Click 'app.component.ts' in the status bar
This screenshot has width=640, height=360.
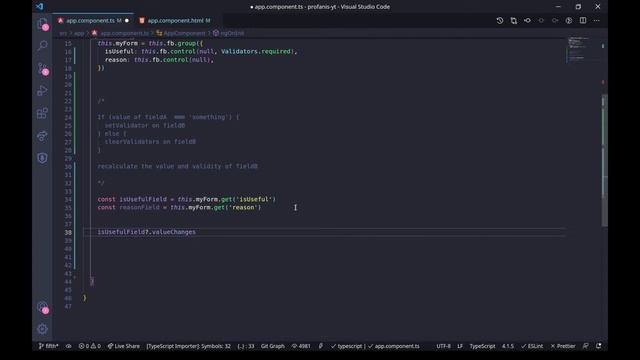click(x=394, y=346)
